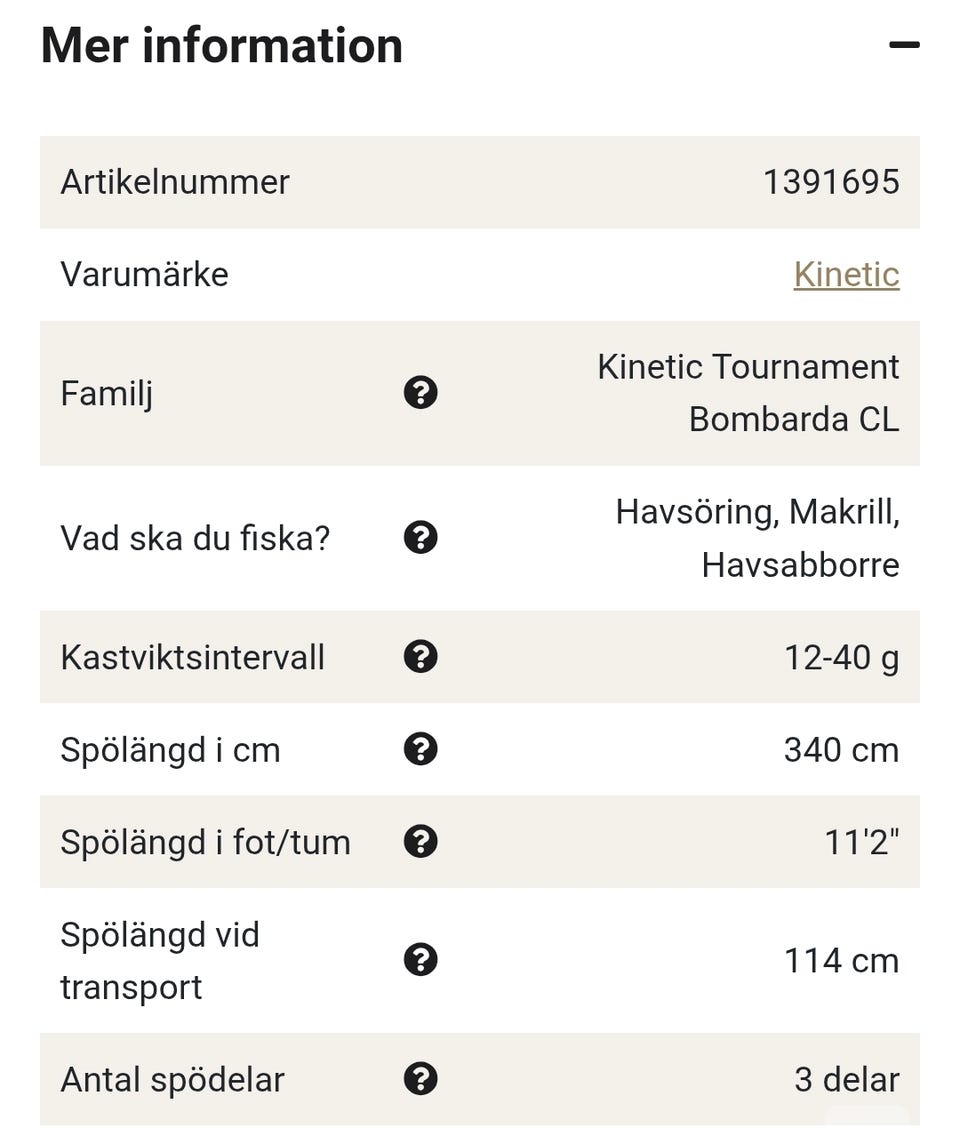This screenshot has height=1128, width=960.
Task: Show help for Antal spödelar
Action: (421, 1079)
